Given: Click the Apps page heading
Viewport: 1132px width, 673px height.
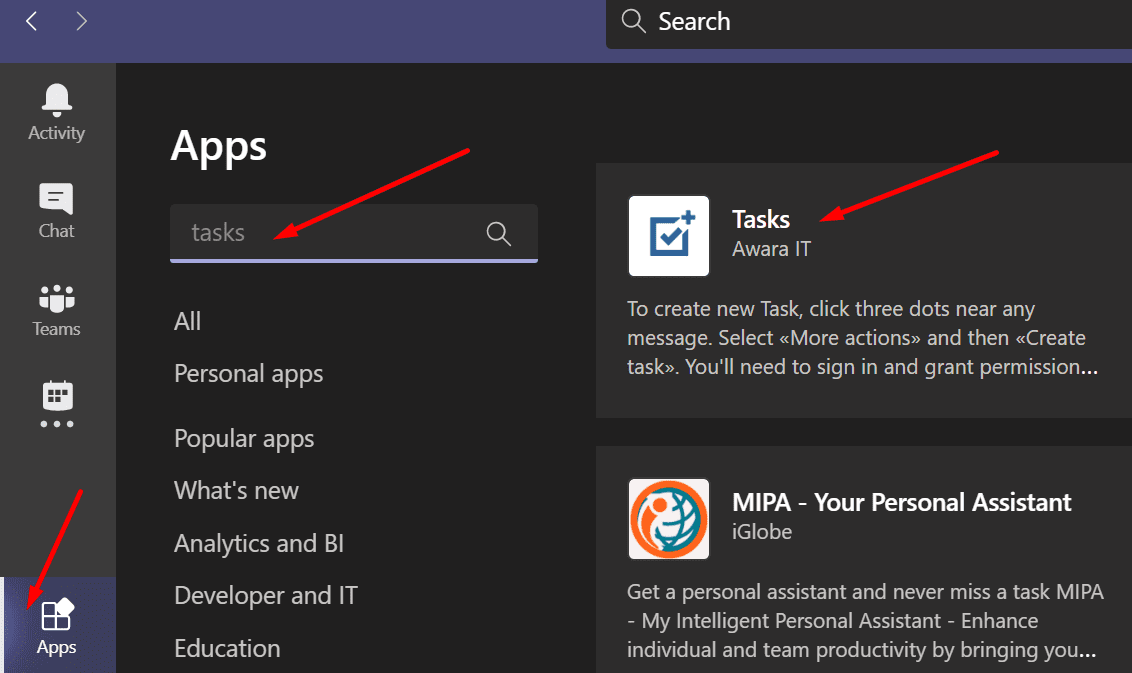Looking at the screenshot, I should [218, 147].
